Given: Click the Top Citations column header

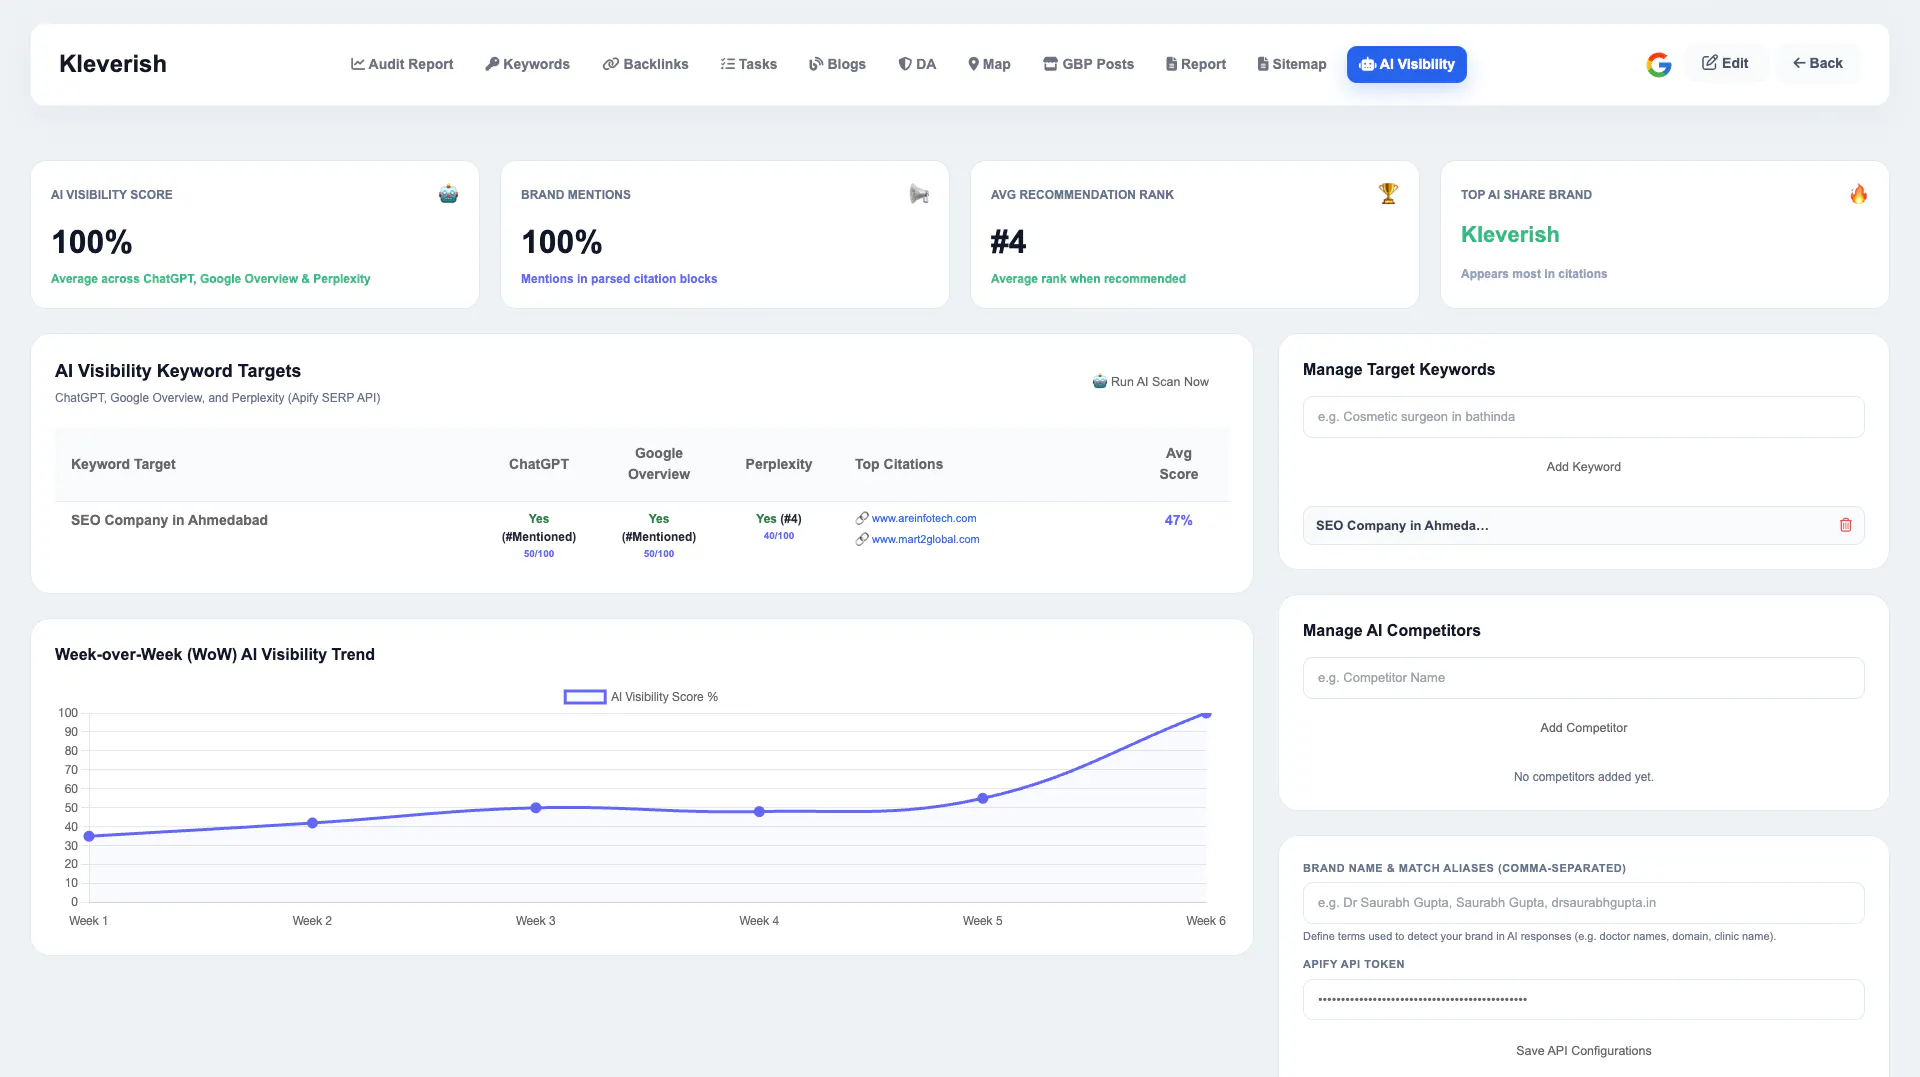Looking at the screenshot, I should 899,464.
